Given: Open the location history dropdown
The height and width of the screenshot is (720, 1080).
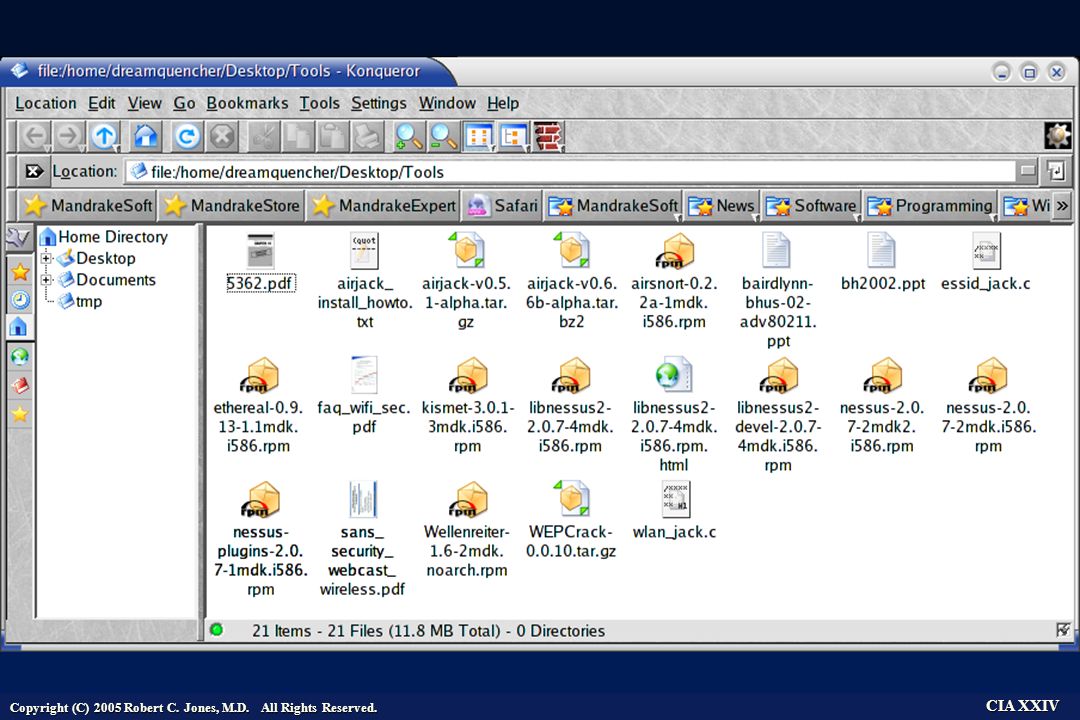Looking at the screenshot, I should (x=1027, y=170).
